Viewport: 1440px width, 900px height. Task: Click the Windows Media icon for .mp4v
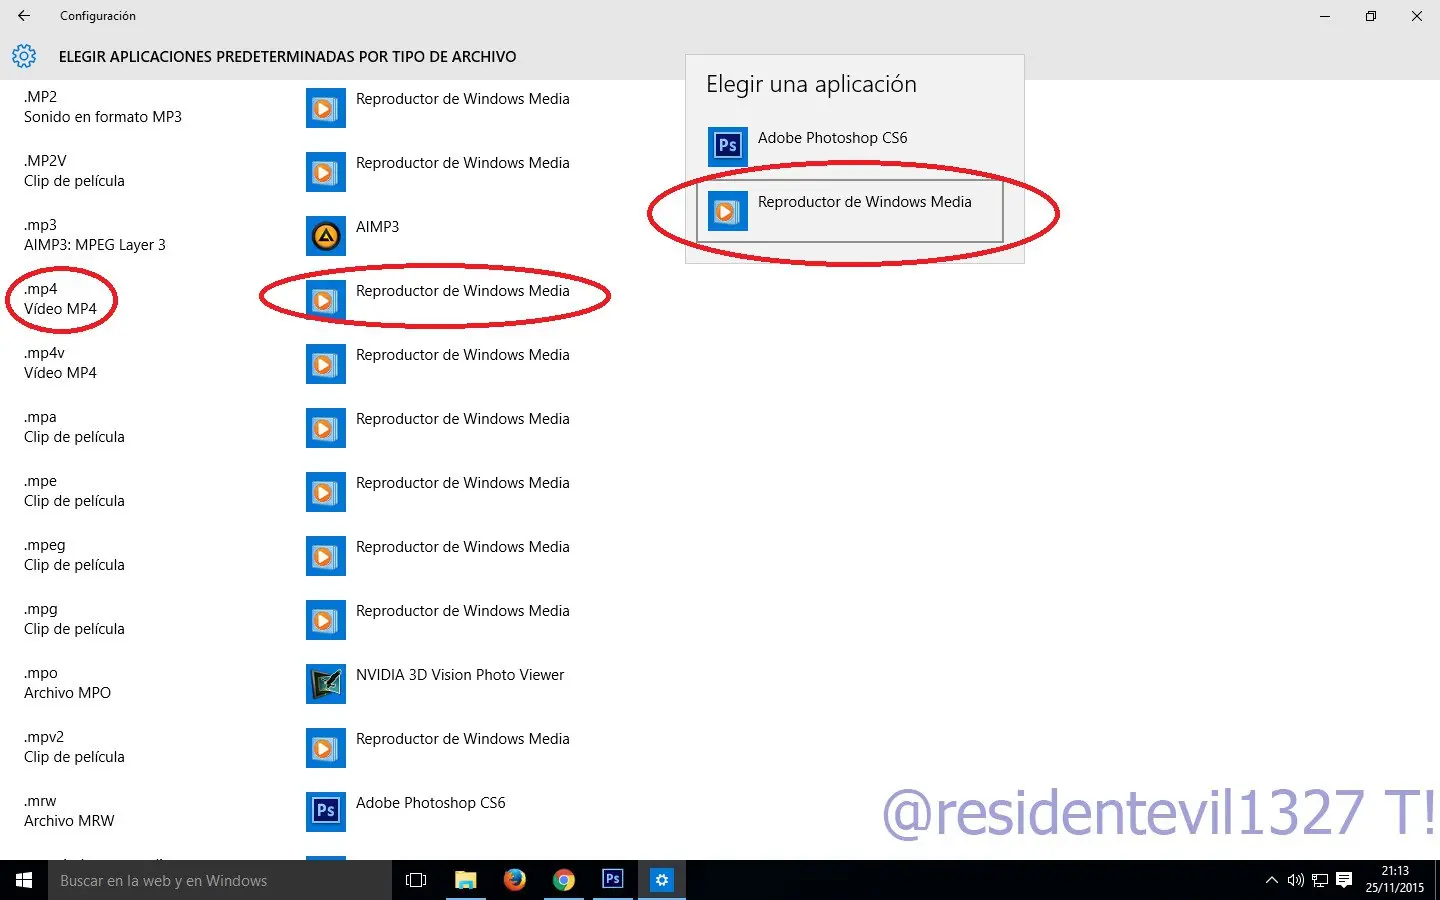pyautogui.click(x=326, y=364)
